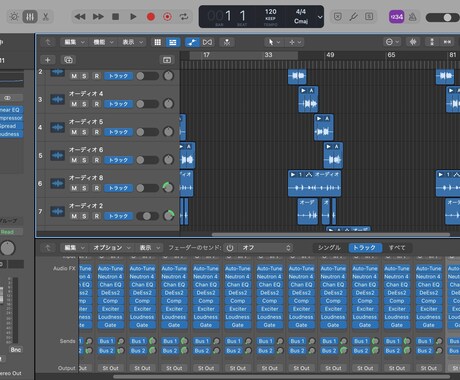Toggle Show Automation button

click(x=192, y=42)
